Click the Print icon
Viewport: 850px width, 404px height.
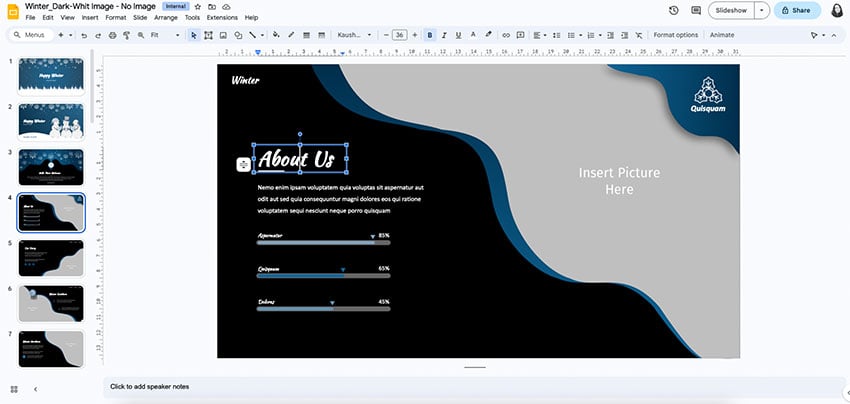point(112,35)
